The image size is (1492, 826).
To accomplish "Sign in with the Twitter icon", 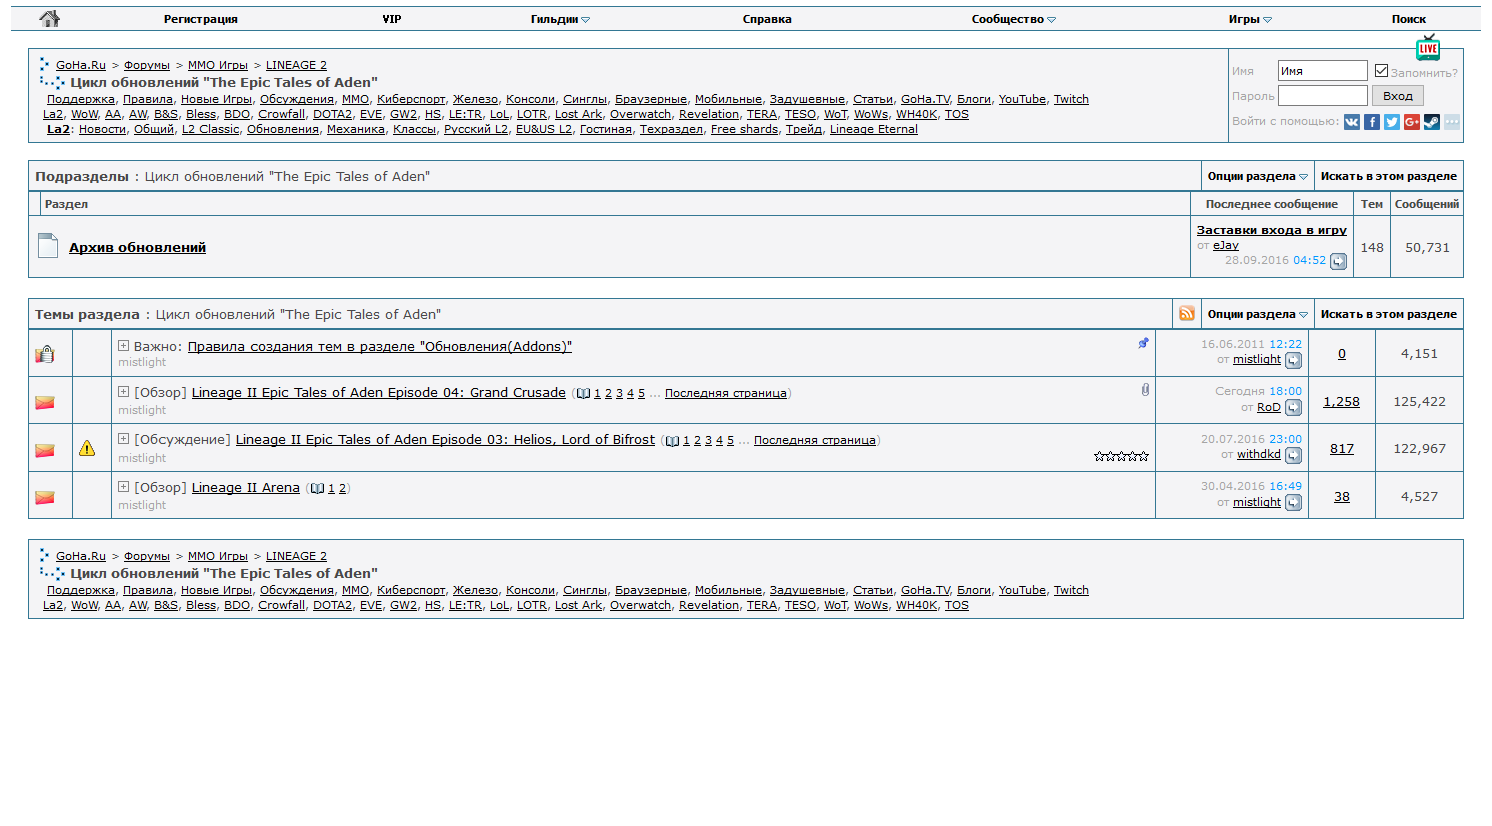I will click(x=1392, y=122).
